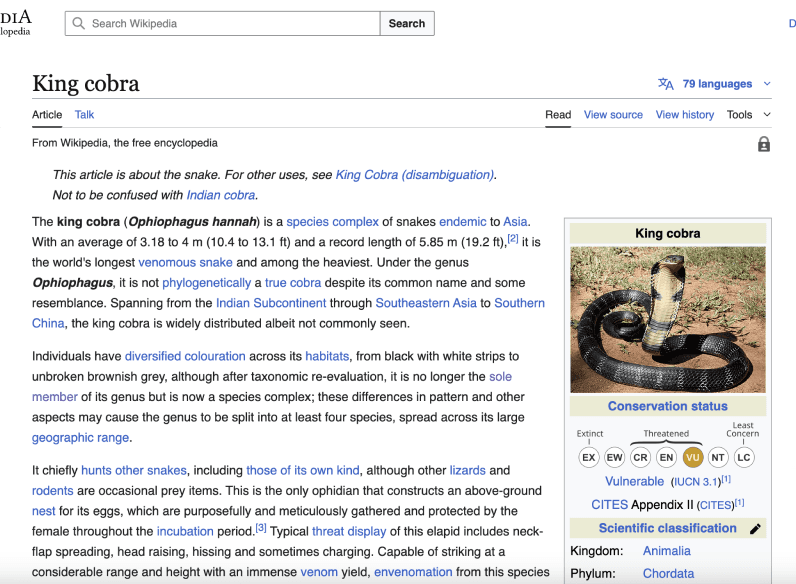
Task: Follow the threat display link
Action: (x=349, y=532)
